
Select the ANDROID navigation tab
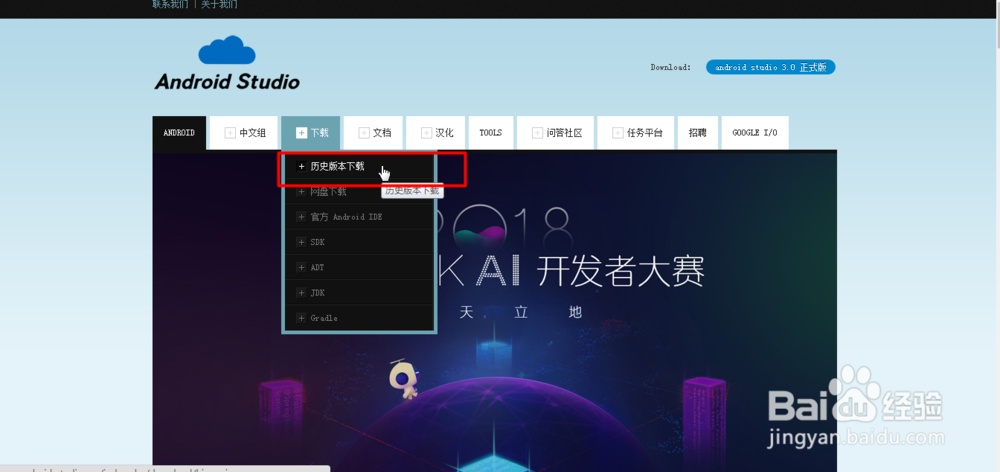pyautogui.click(x=179, y=133)
